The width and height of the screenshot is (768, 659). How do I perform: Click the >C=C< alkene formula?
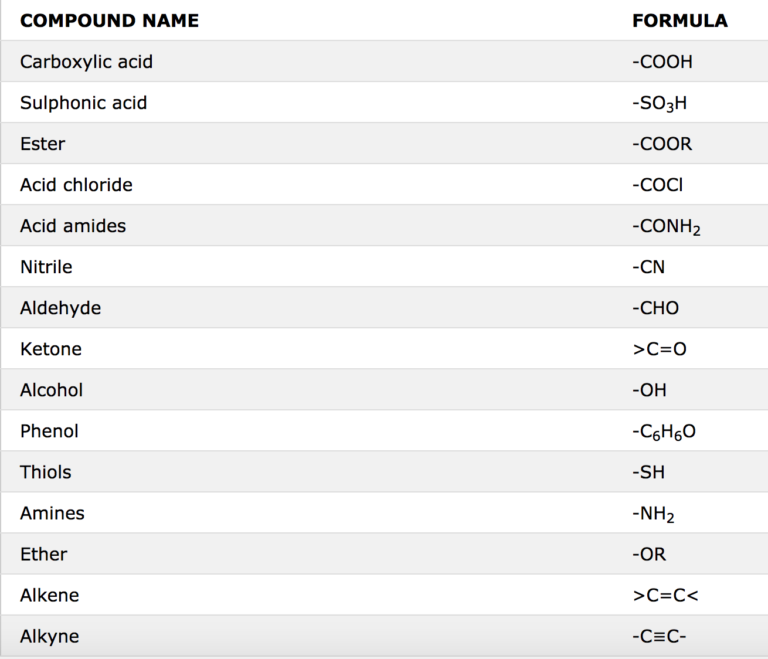click(x=665, y=596)
